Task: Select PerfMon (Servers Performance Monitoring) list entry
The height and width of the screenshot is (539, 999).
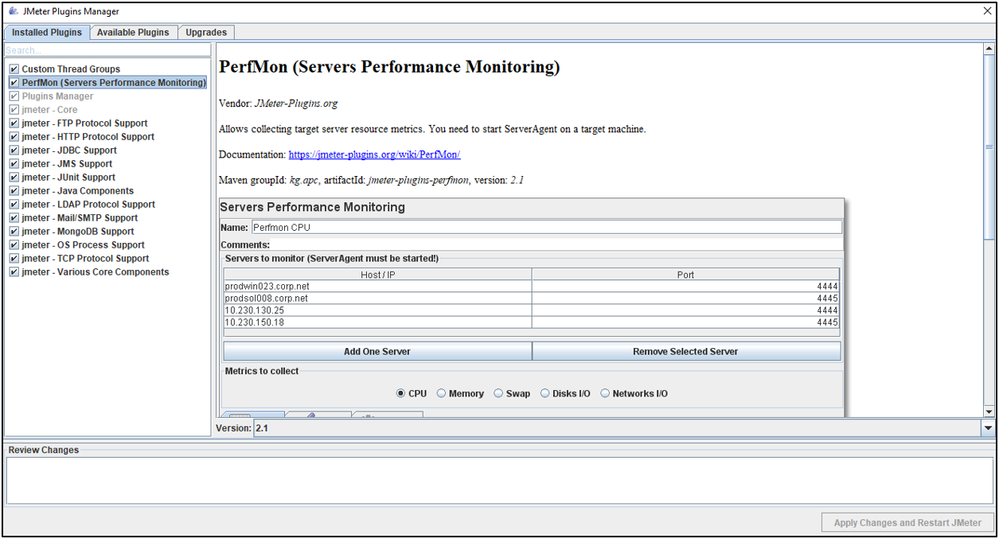Action: click(114, 82)
